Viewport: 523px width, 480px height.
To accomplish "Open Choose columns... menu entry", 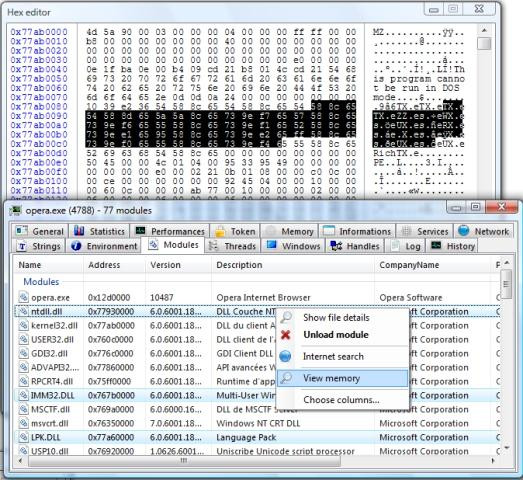I will [343, 400].
